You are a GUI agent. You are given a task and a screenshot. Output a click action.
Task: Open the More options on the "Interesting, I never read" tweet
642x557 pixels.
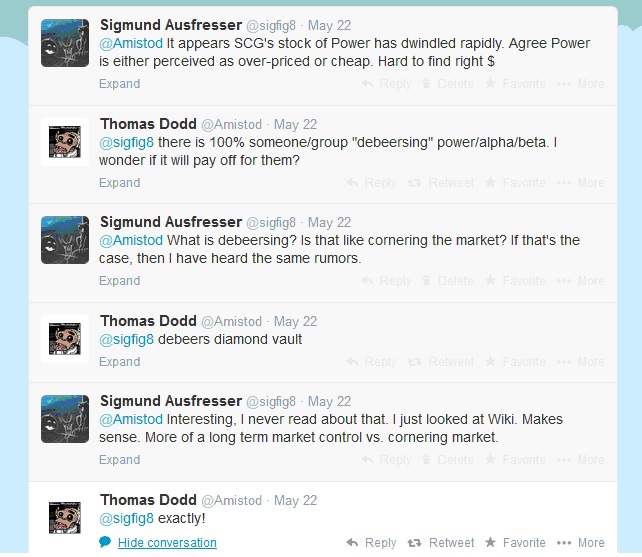click(x=580, y=460)
